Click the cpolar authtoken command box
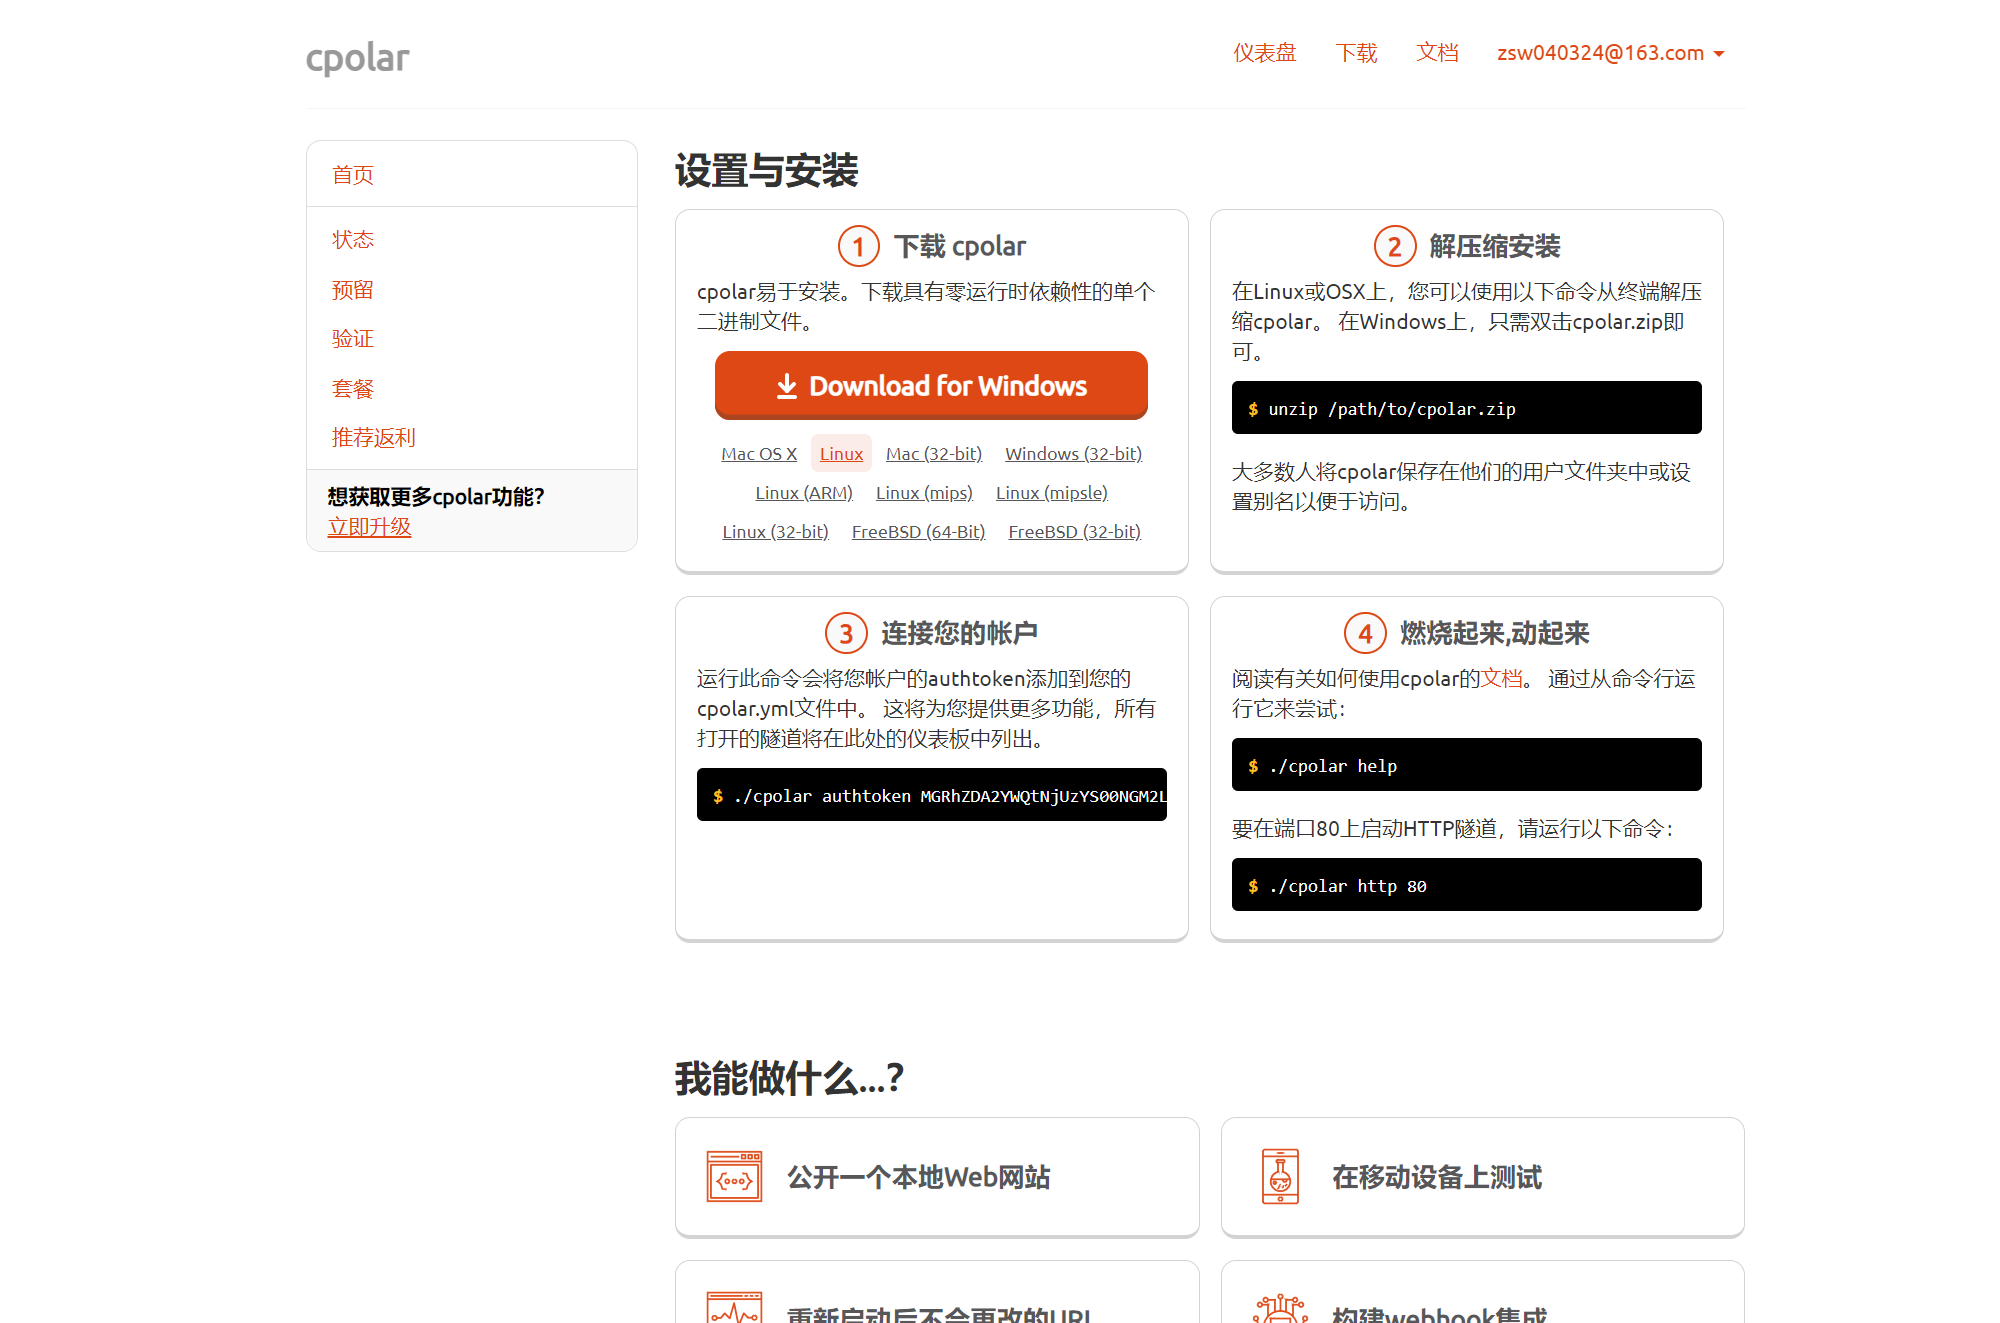The height and width of the screenshot is (1323, 2000). [931, 795]
